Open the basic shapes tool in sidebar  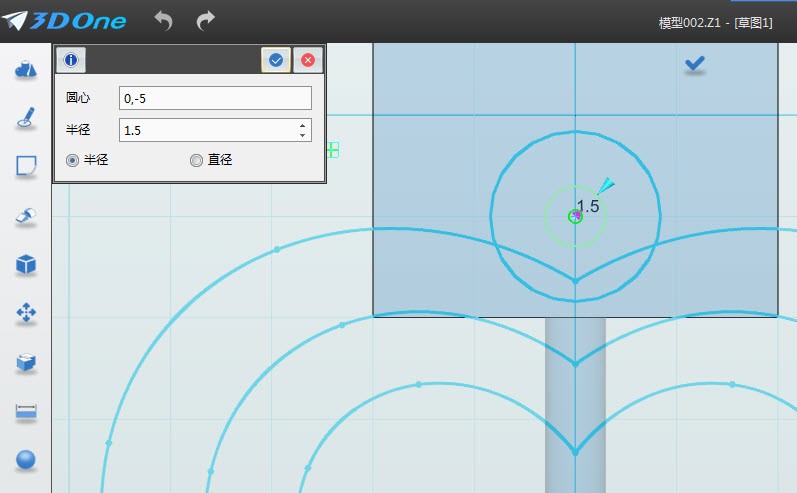(26, 68)
